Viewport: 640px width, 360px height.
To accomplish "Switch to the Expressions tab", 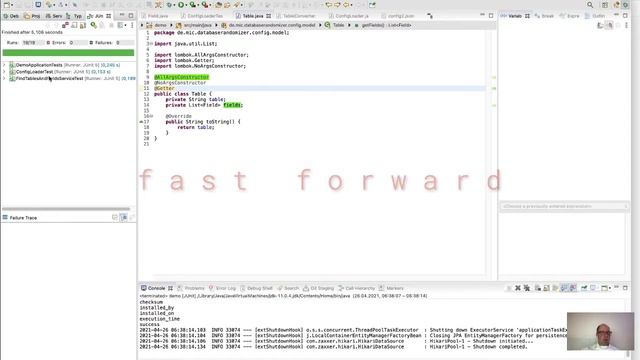I will (x=570, y=16).
